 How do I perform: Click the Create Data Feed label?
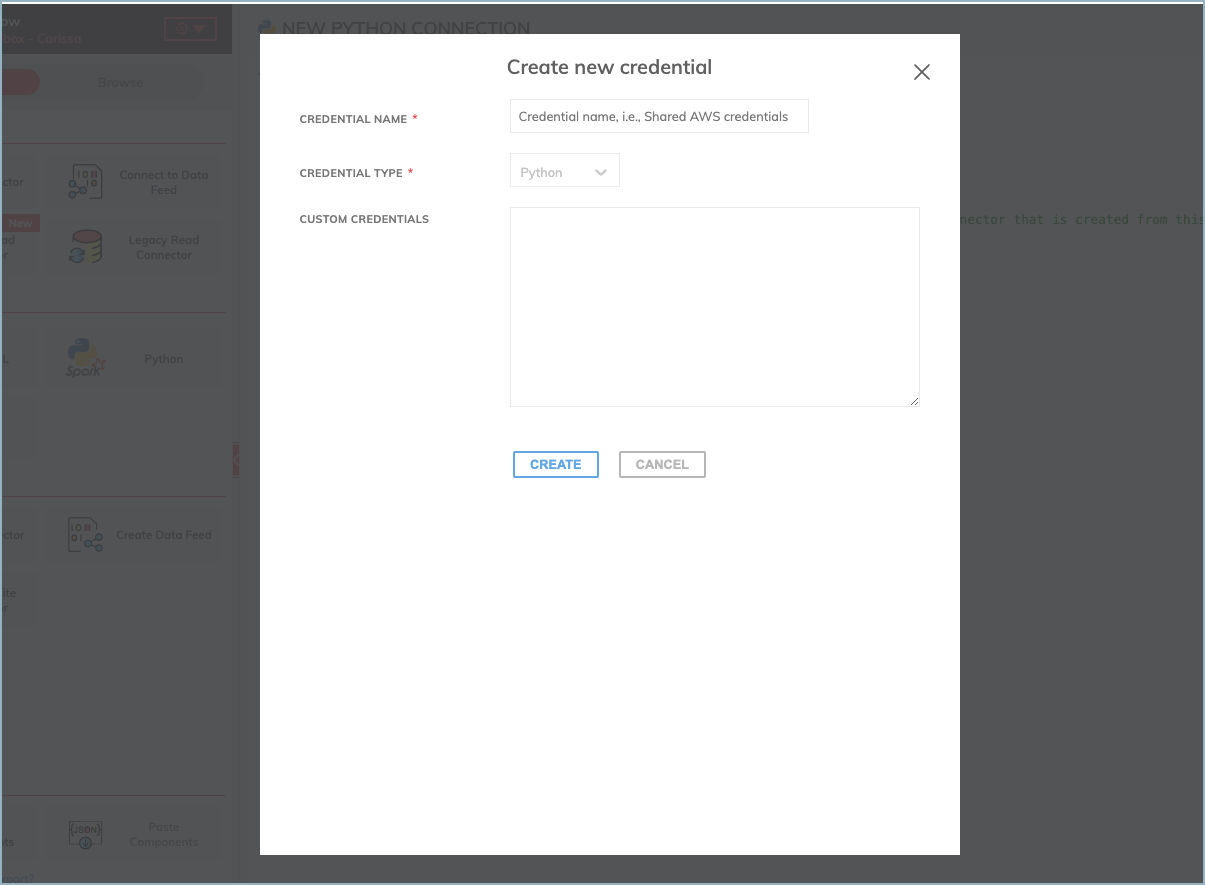164,535
